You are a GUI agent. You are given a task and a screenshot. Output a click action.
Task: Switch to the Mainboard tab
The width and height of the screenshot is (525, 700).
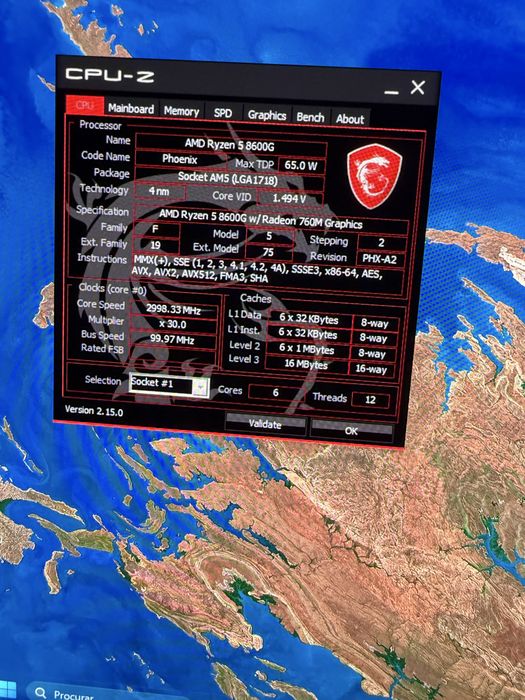(130, 108)
